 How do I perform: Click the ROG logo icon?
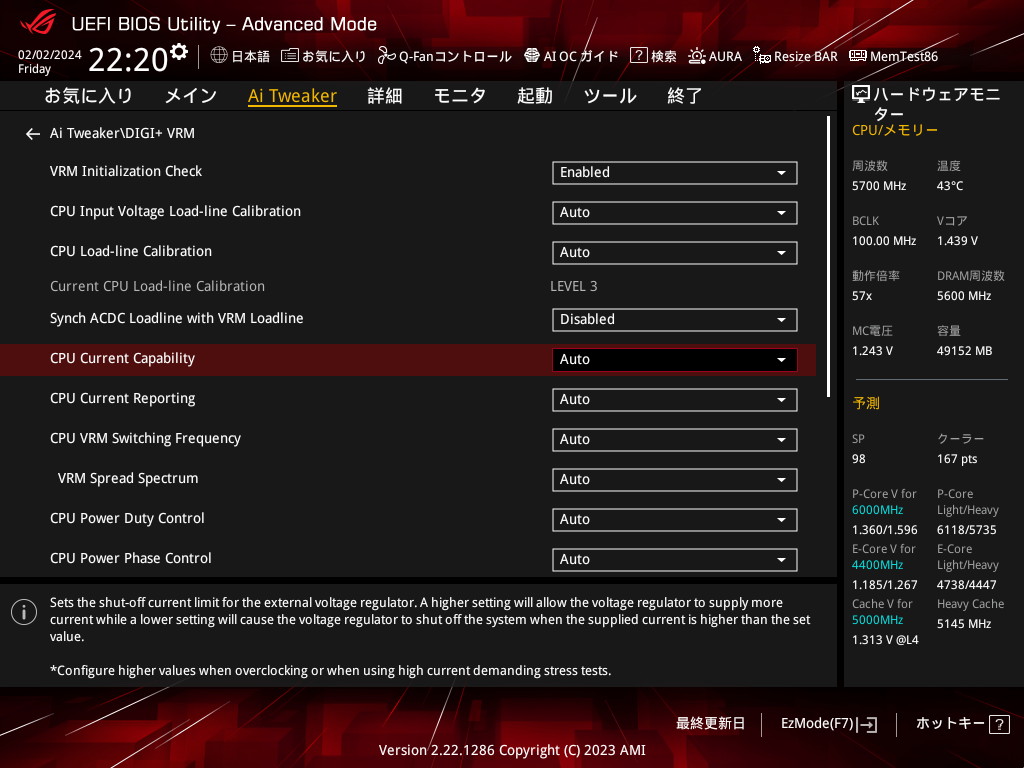(x=38, y=23)
